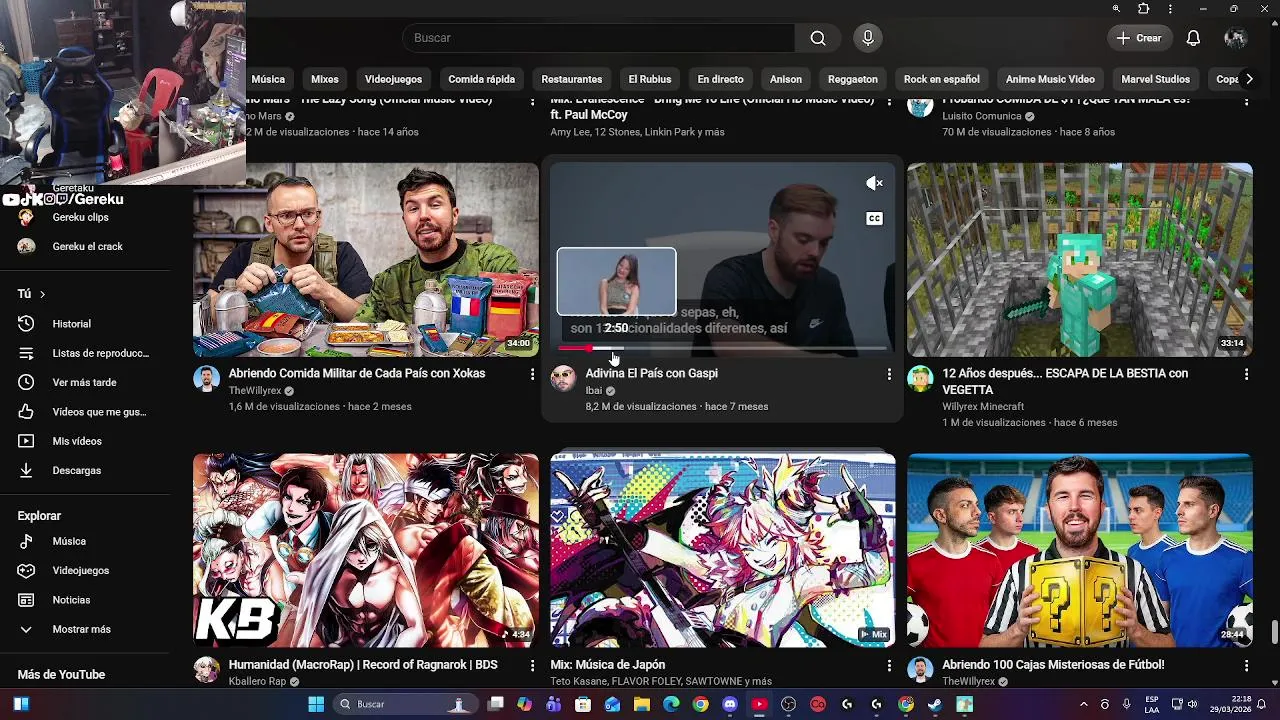Viewport: 1280px width, 720px height.
Task: Select the Reggaeton chip
Action: tap(853, 79)
